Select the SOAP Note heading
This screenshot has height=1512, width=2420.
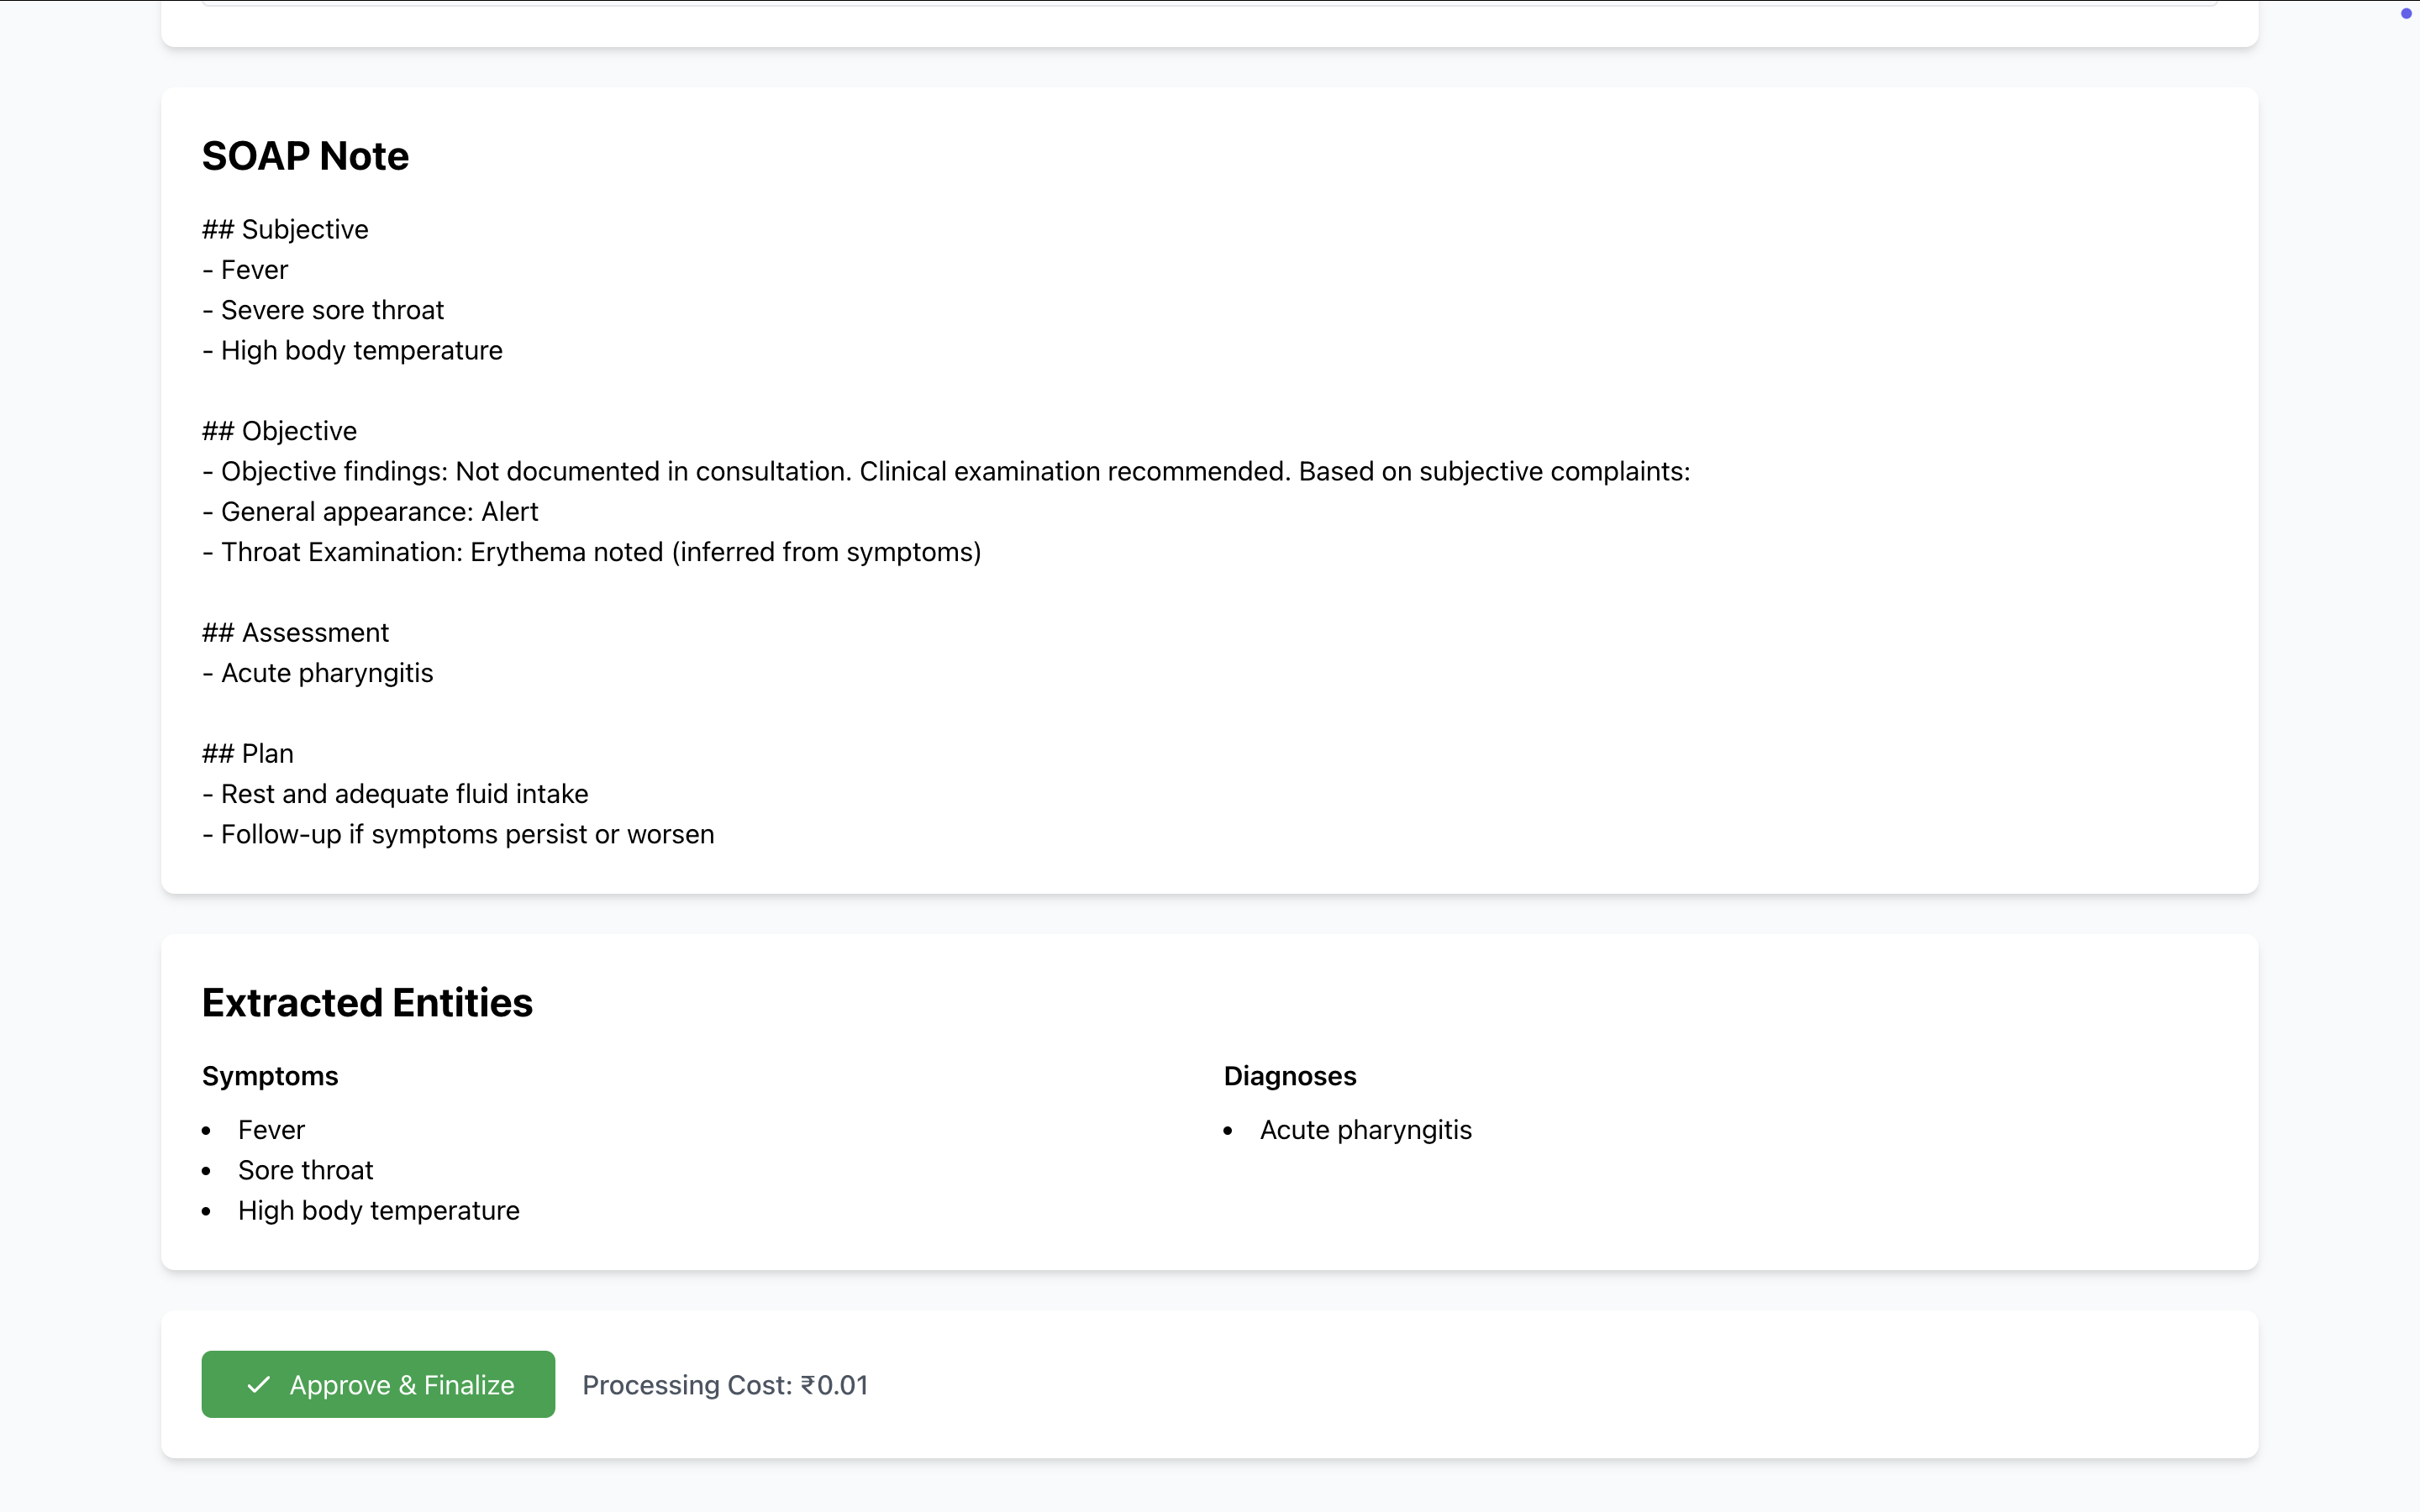[x=305, y=156]
